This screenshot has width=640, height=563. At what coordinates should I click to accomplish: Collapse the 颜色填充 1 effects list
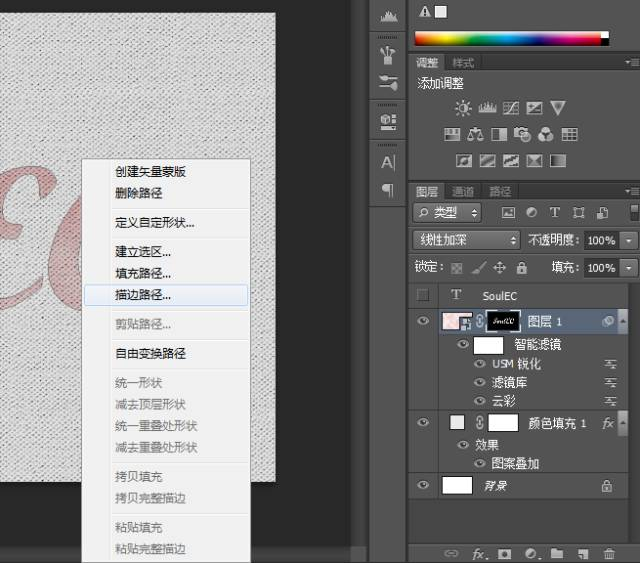click(623, 423)
